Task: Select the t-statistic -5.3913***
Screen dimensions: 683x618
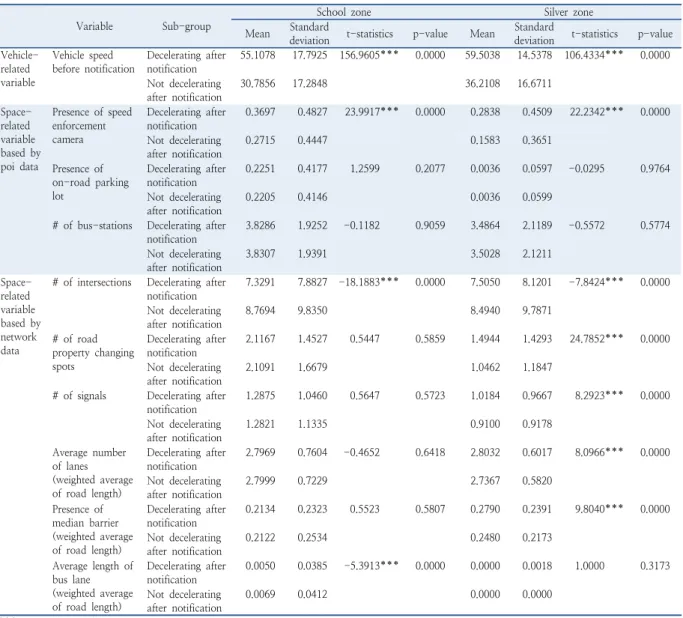Action: click(371, 566)
